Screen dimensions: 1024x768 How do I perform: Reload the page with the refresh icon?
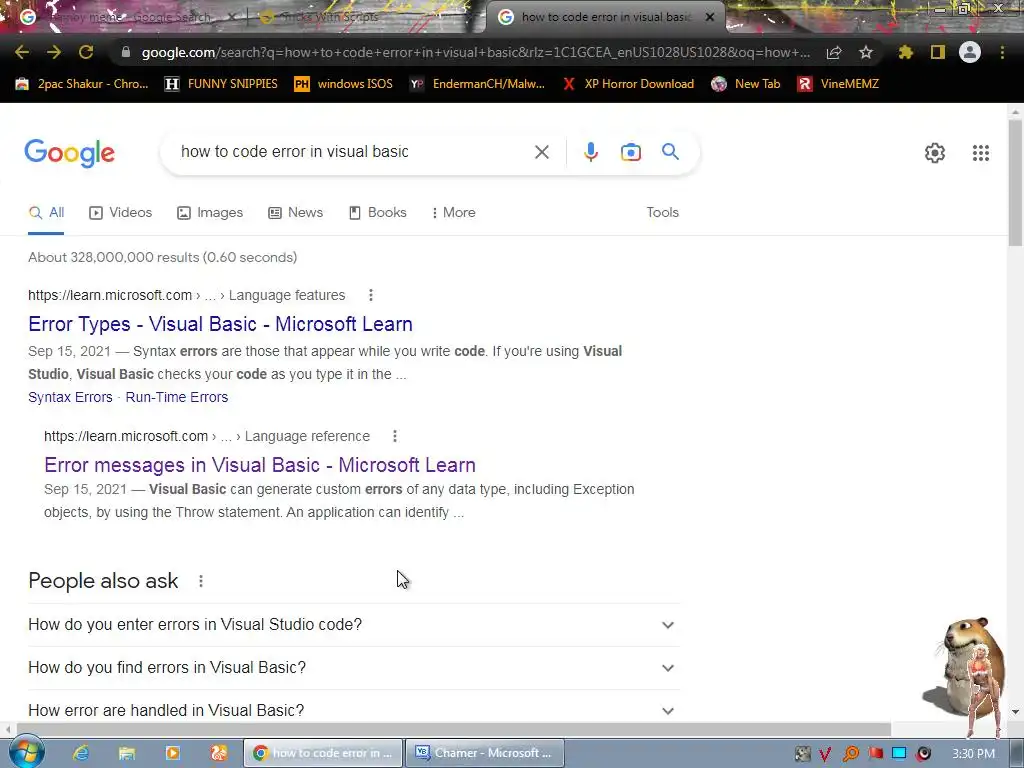click(86, 52)
